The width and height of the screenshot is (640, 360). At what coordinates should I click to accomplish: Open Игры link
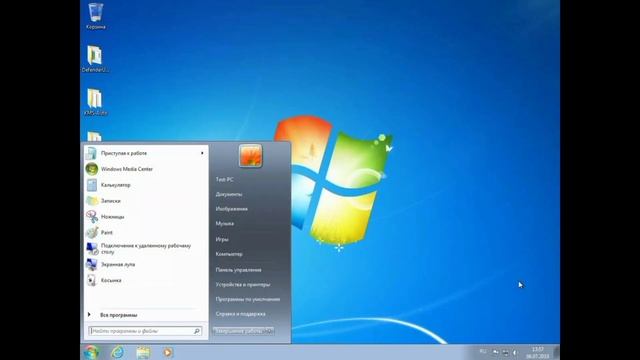[x=222, y=239]
